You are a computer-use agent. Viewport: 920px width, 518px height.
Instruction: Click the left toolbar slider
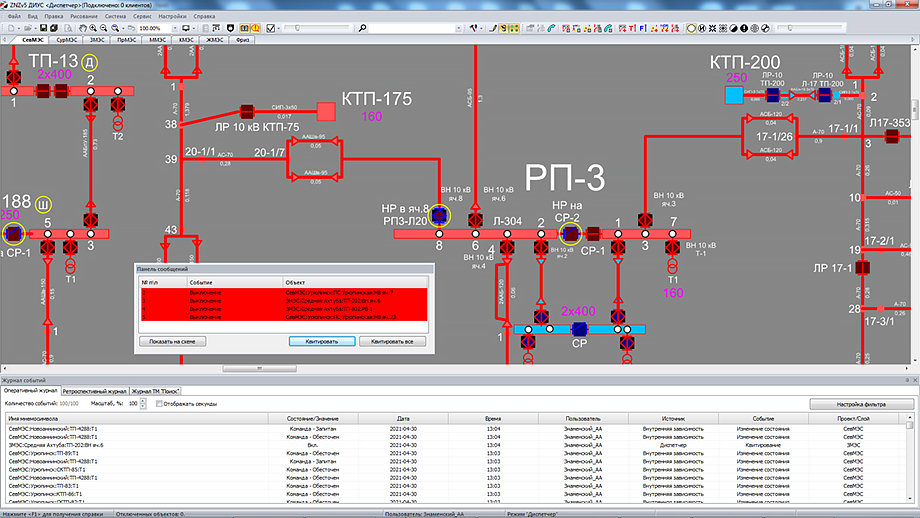point(298,28)
